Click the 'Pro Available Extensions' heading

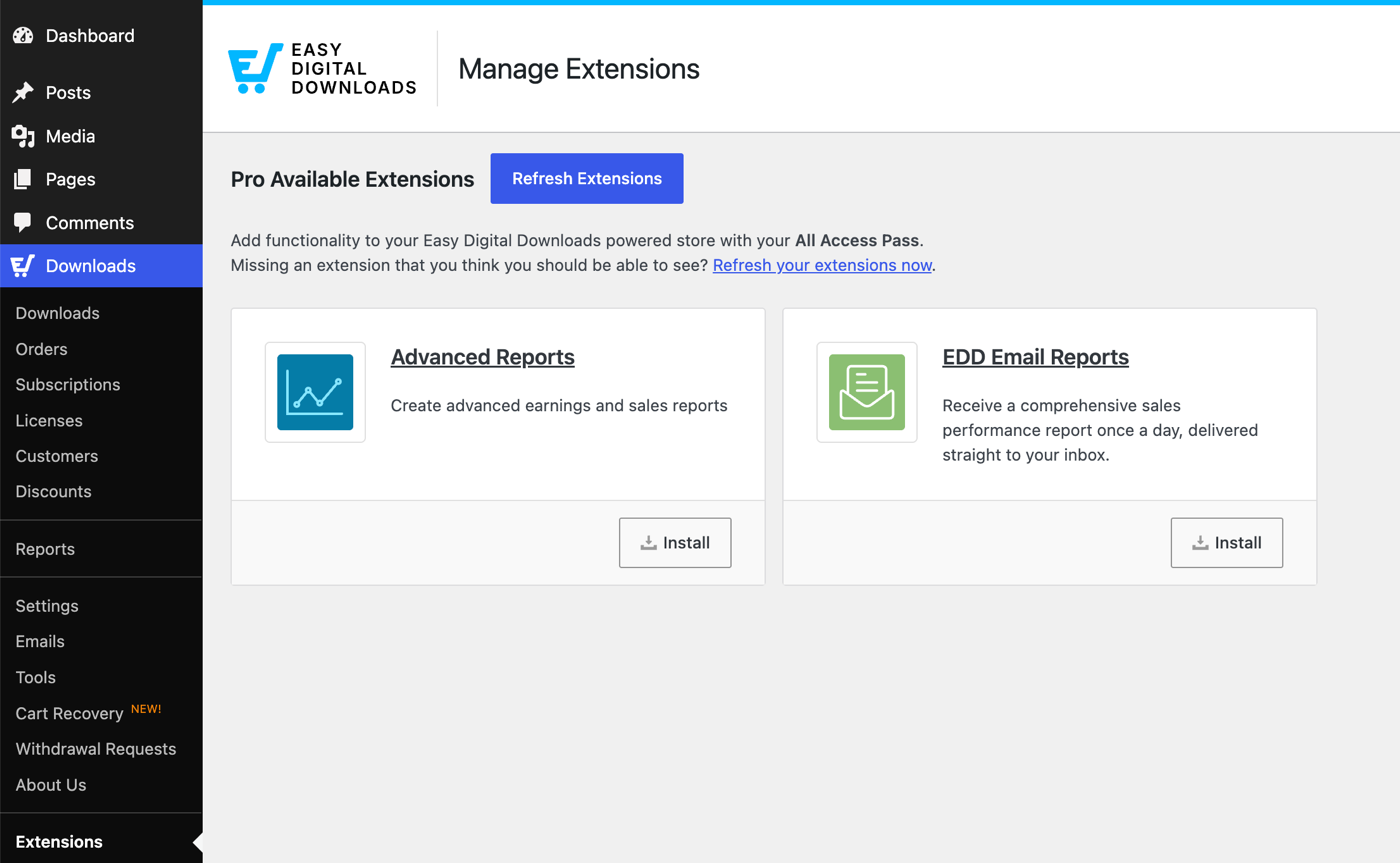(x=352, y=180)
